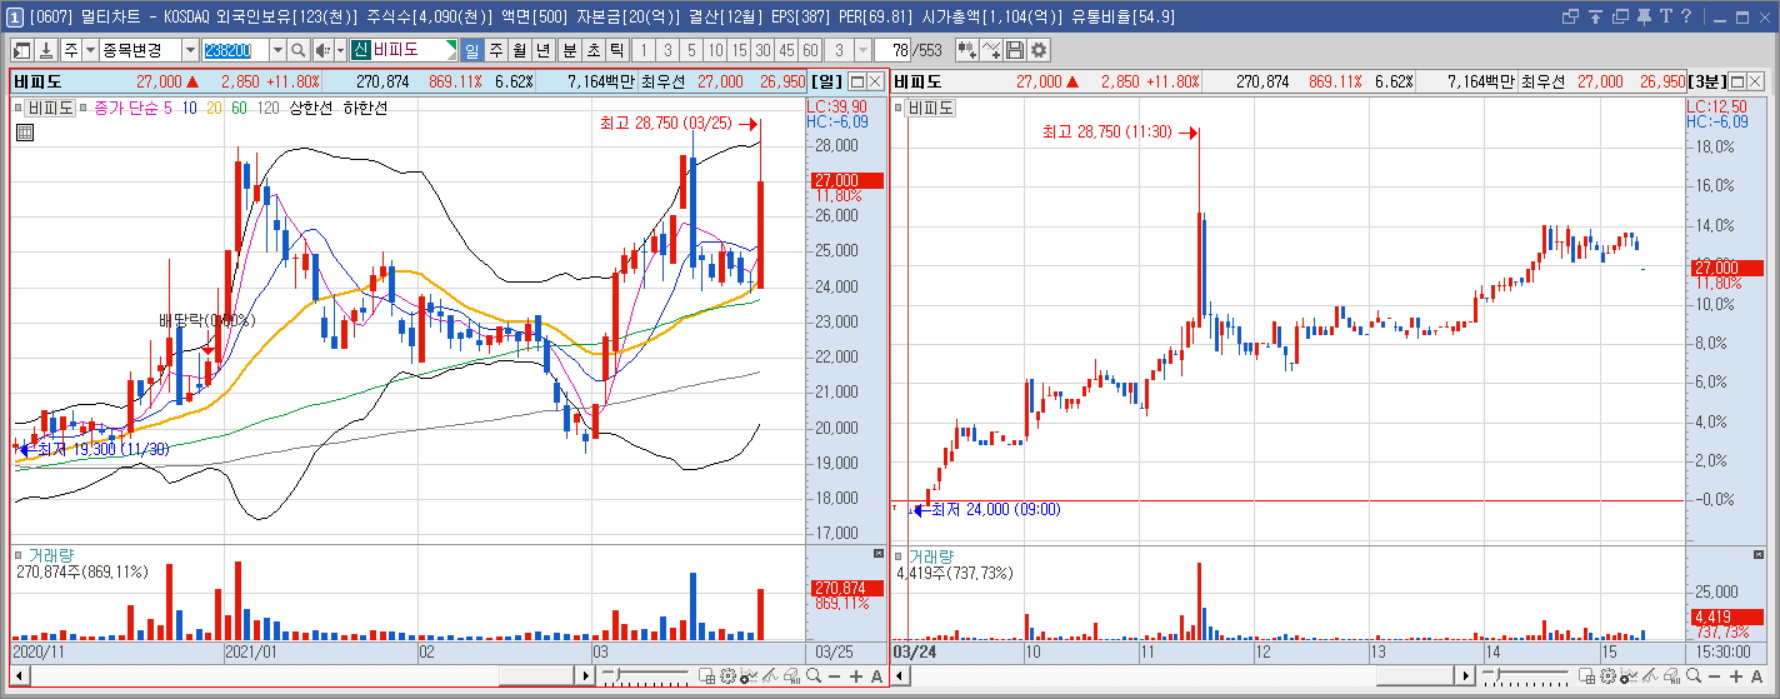Click the gear icon under daily chart

click(728, 677)
